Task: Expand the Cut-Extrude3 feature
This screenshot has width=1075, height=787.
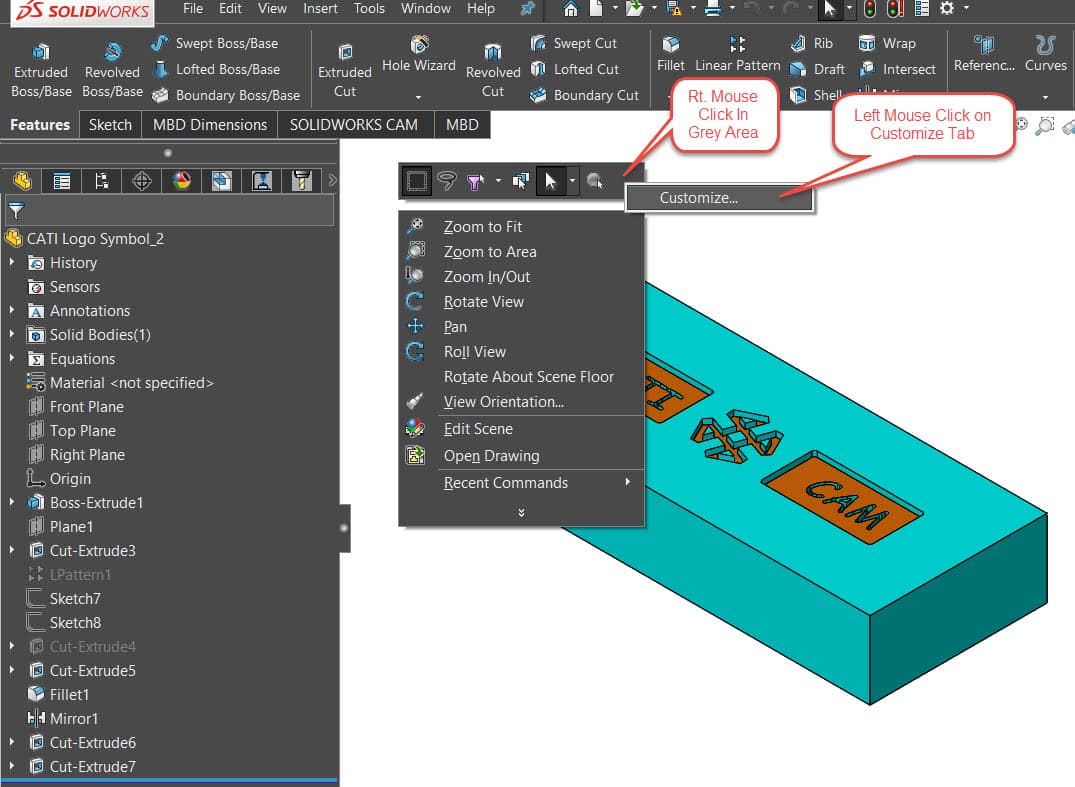Action: 12,550
